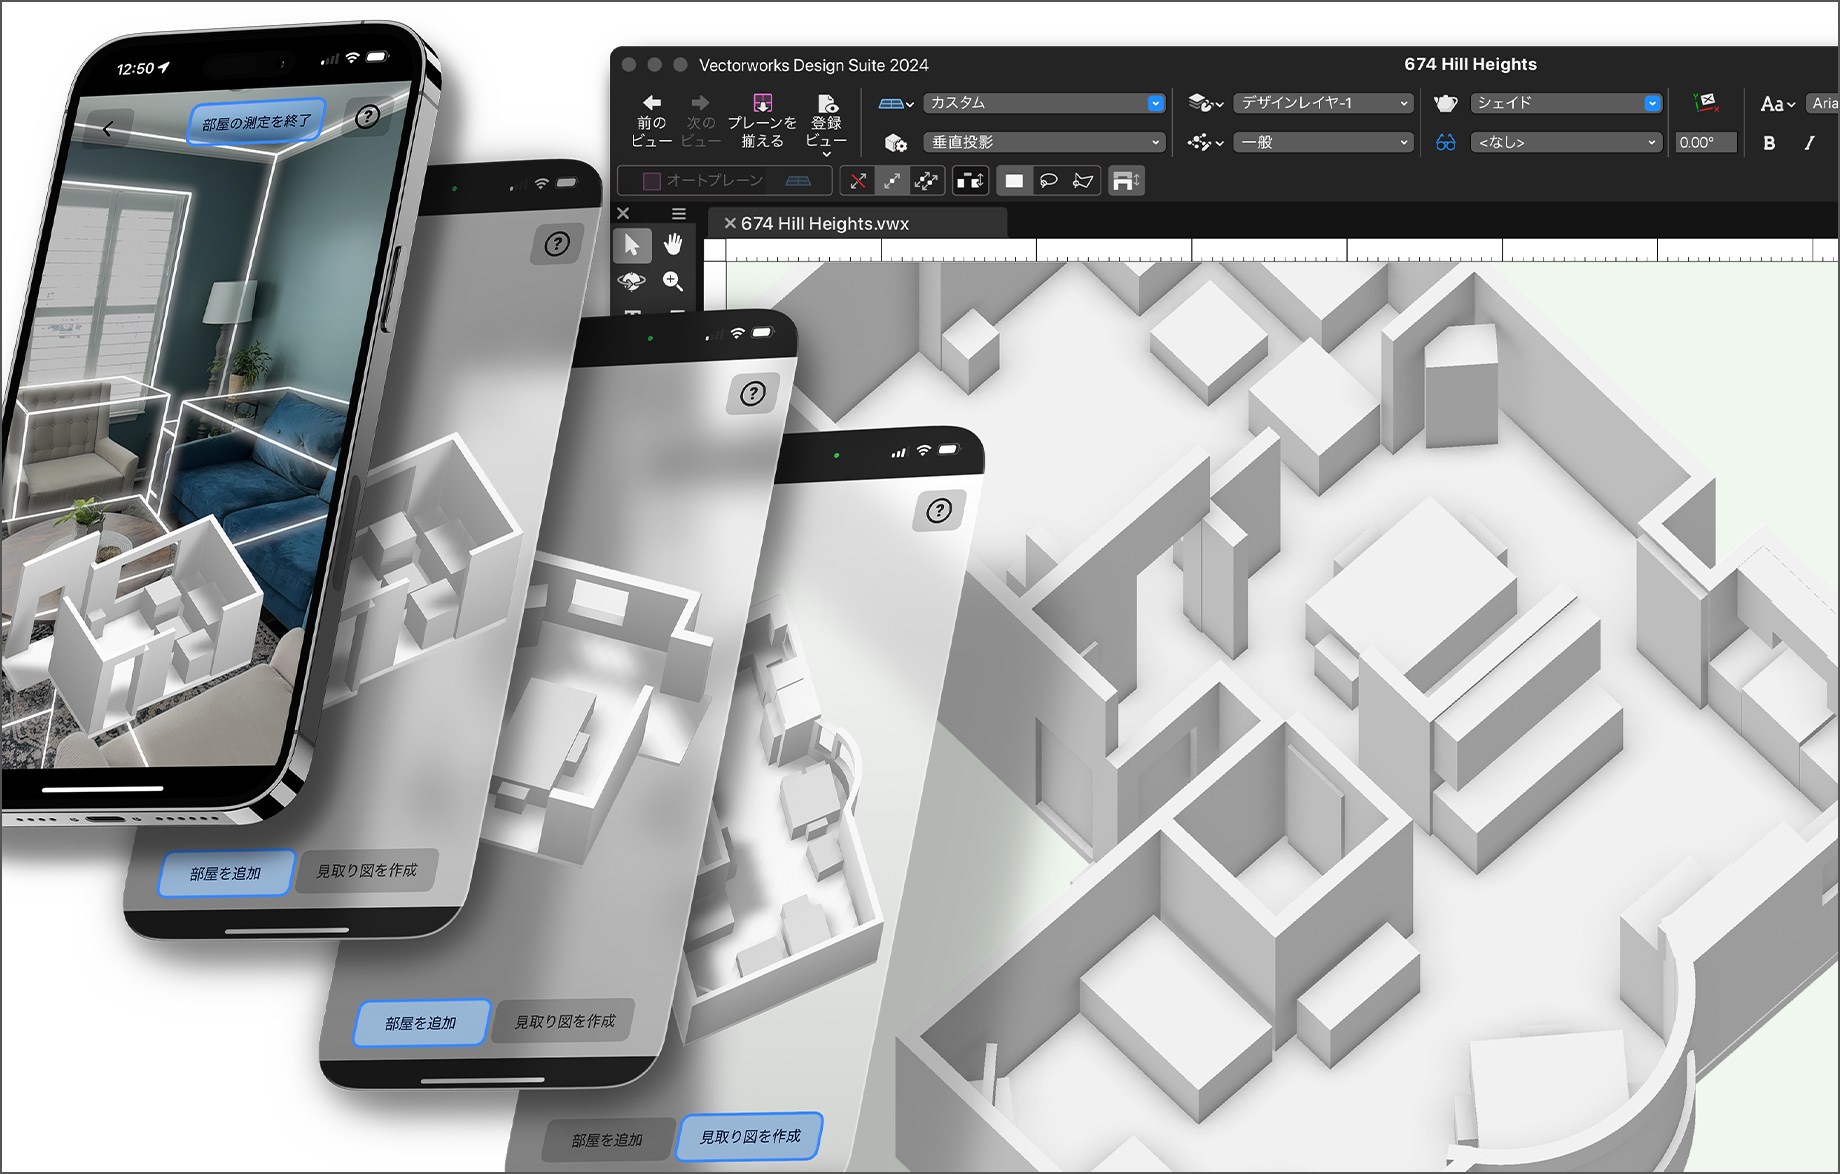Viewport: 1840px width, 1174px height.
Task: Click the 0.00° rotation angle field
Action: 1706,142
